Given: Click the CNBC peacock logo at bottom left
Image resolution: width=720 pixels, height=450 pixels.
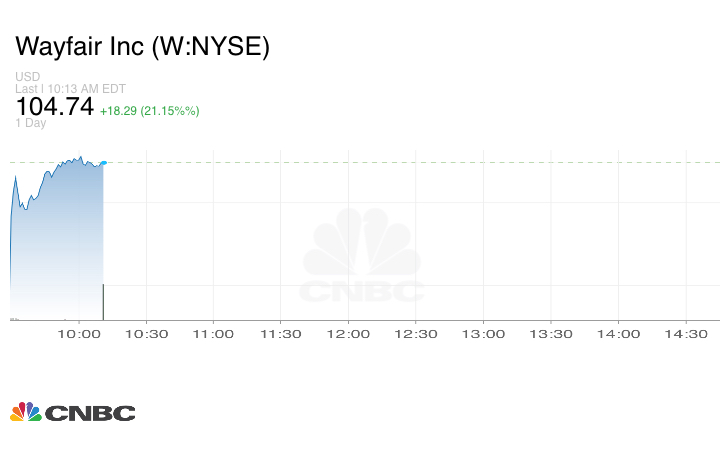Looking at the screenshot, I should (72, 412).
